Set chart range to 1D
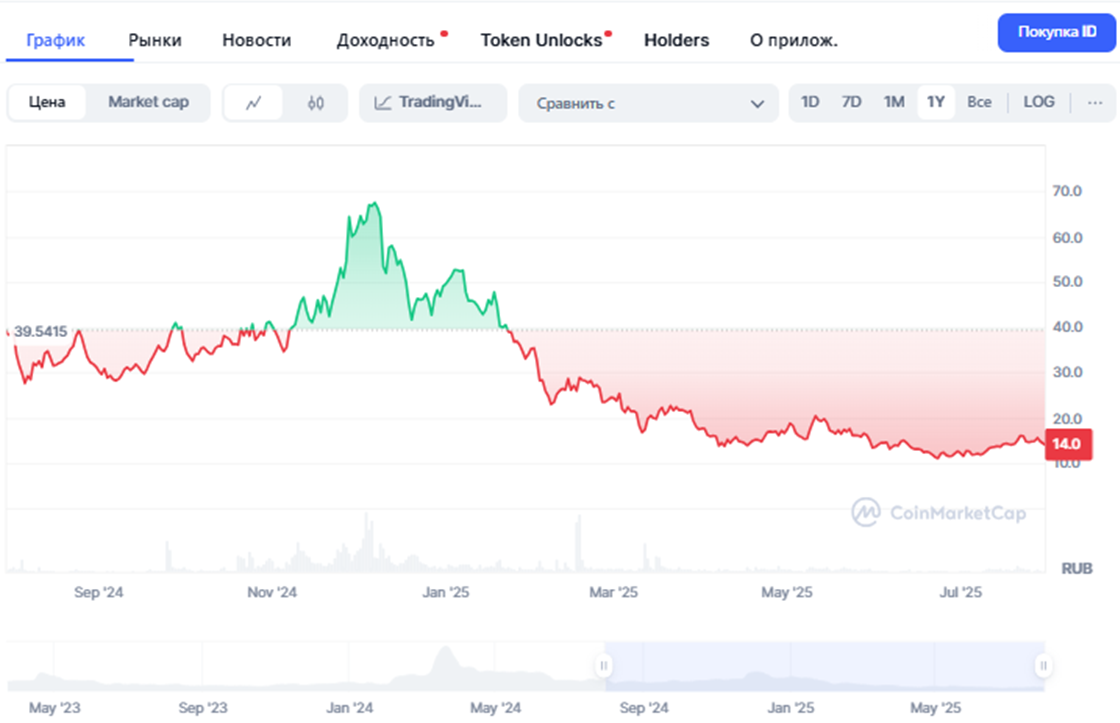This screenshot has height=723, width=1120. [810, 102]
